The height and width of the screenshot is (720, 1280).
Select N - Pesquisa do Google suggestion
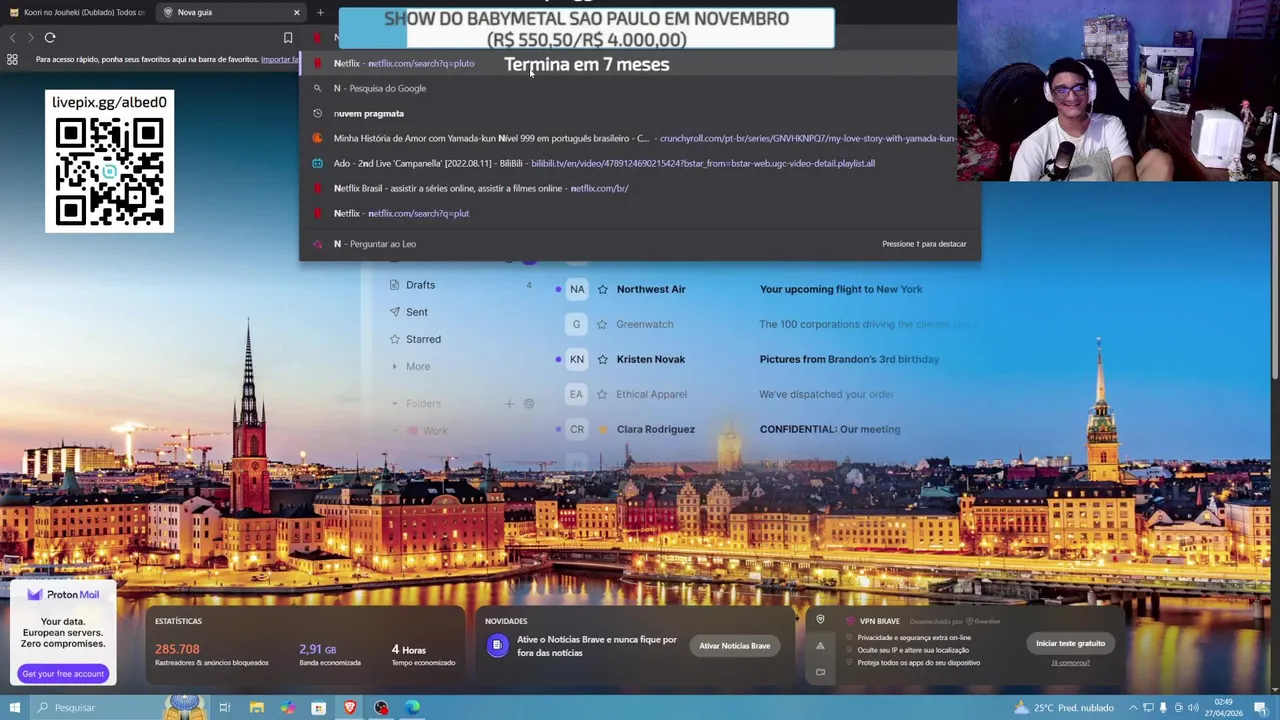point(640,88)
